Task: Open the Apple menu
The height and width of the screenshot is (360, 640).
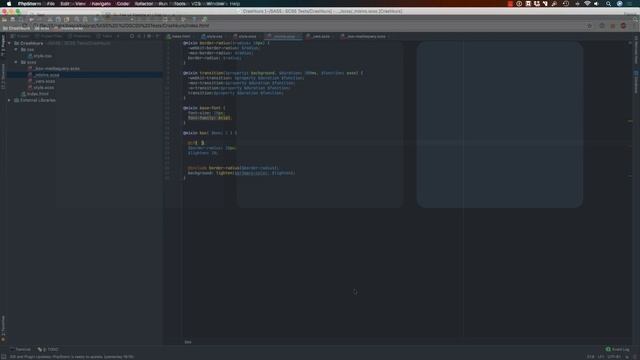Action: click(9, 4)
